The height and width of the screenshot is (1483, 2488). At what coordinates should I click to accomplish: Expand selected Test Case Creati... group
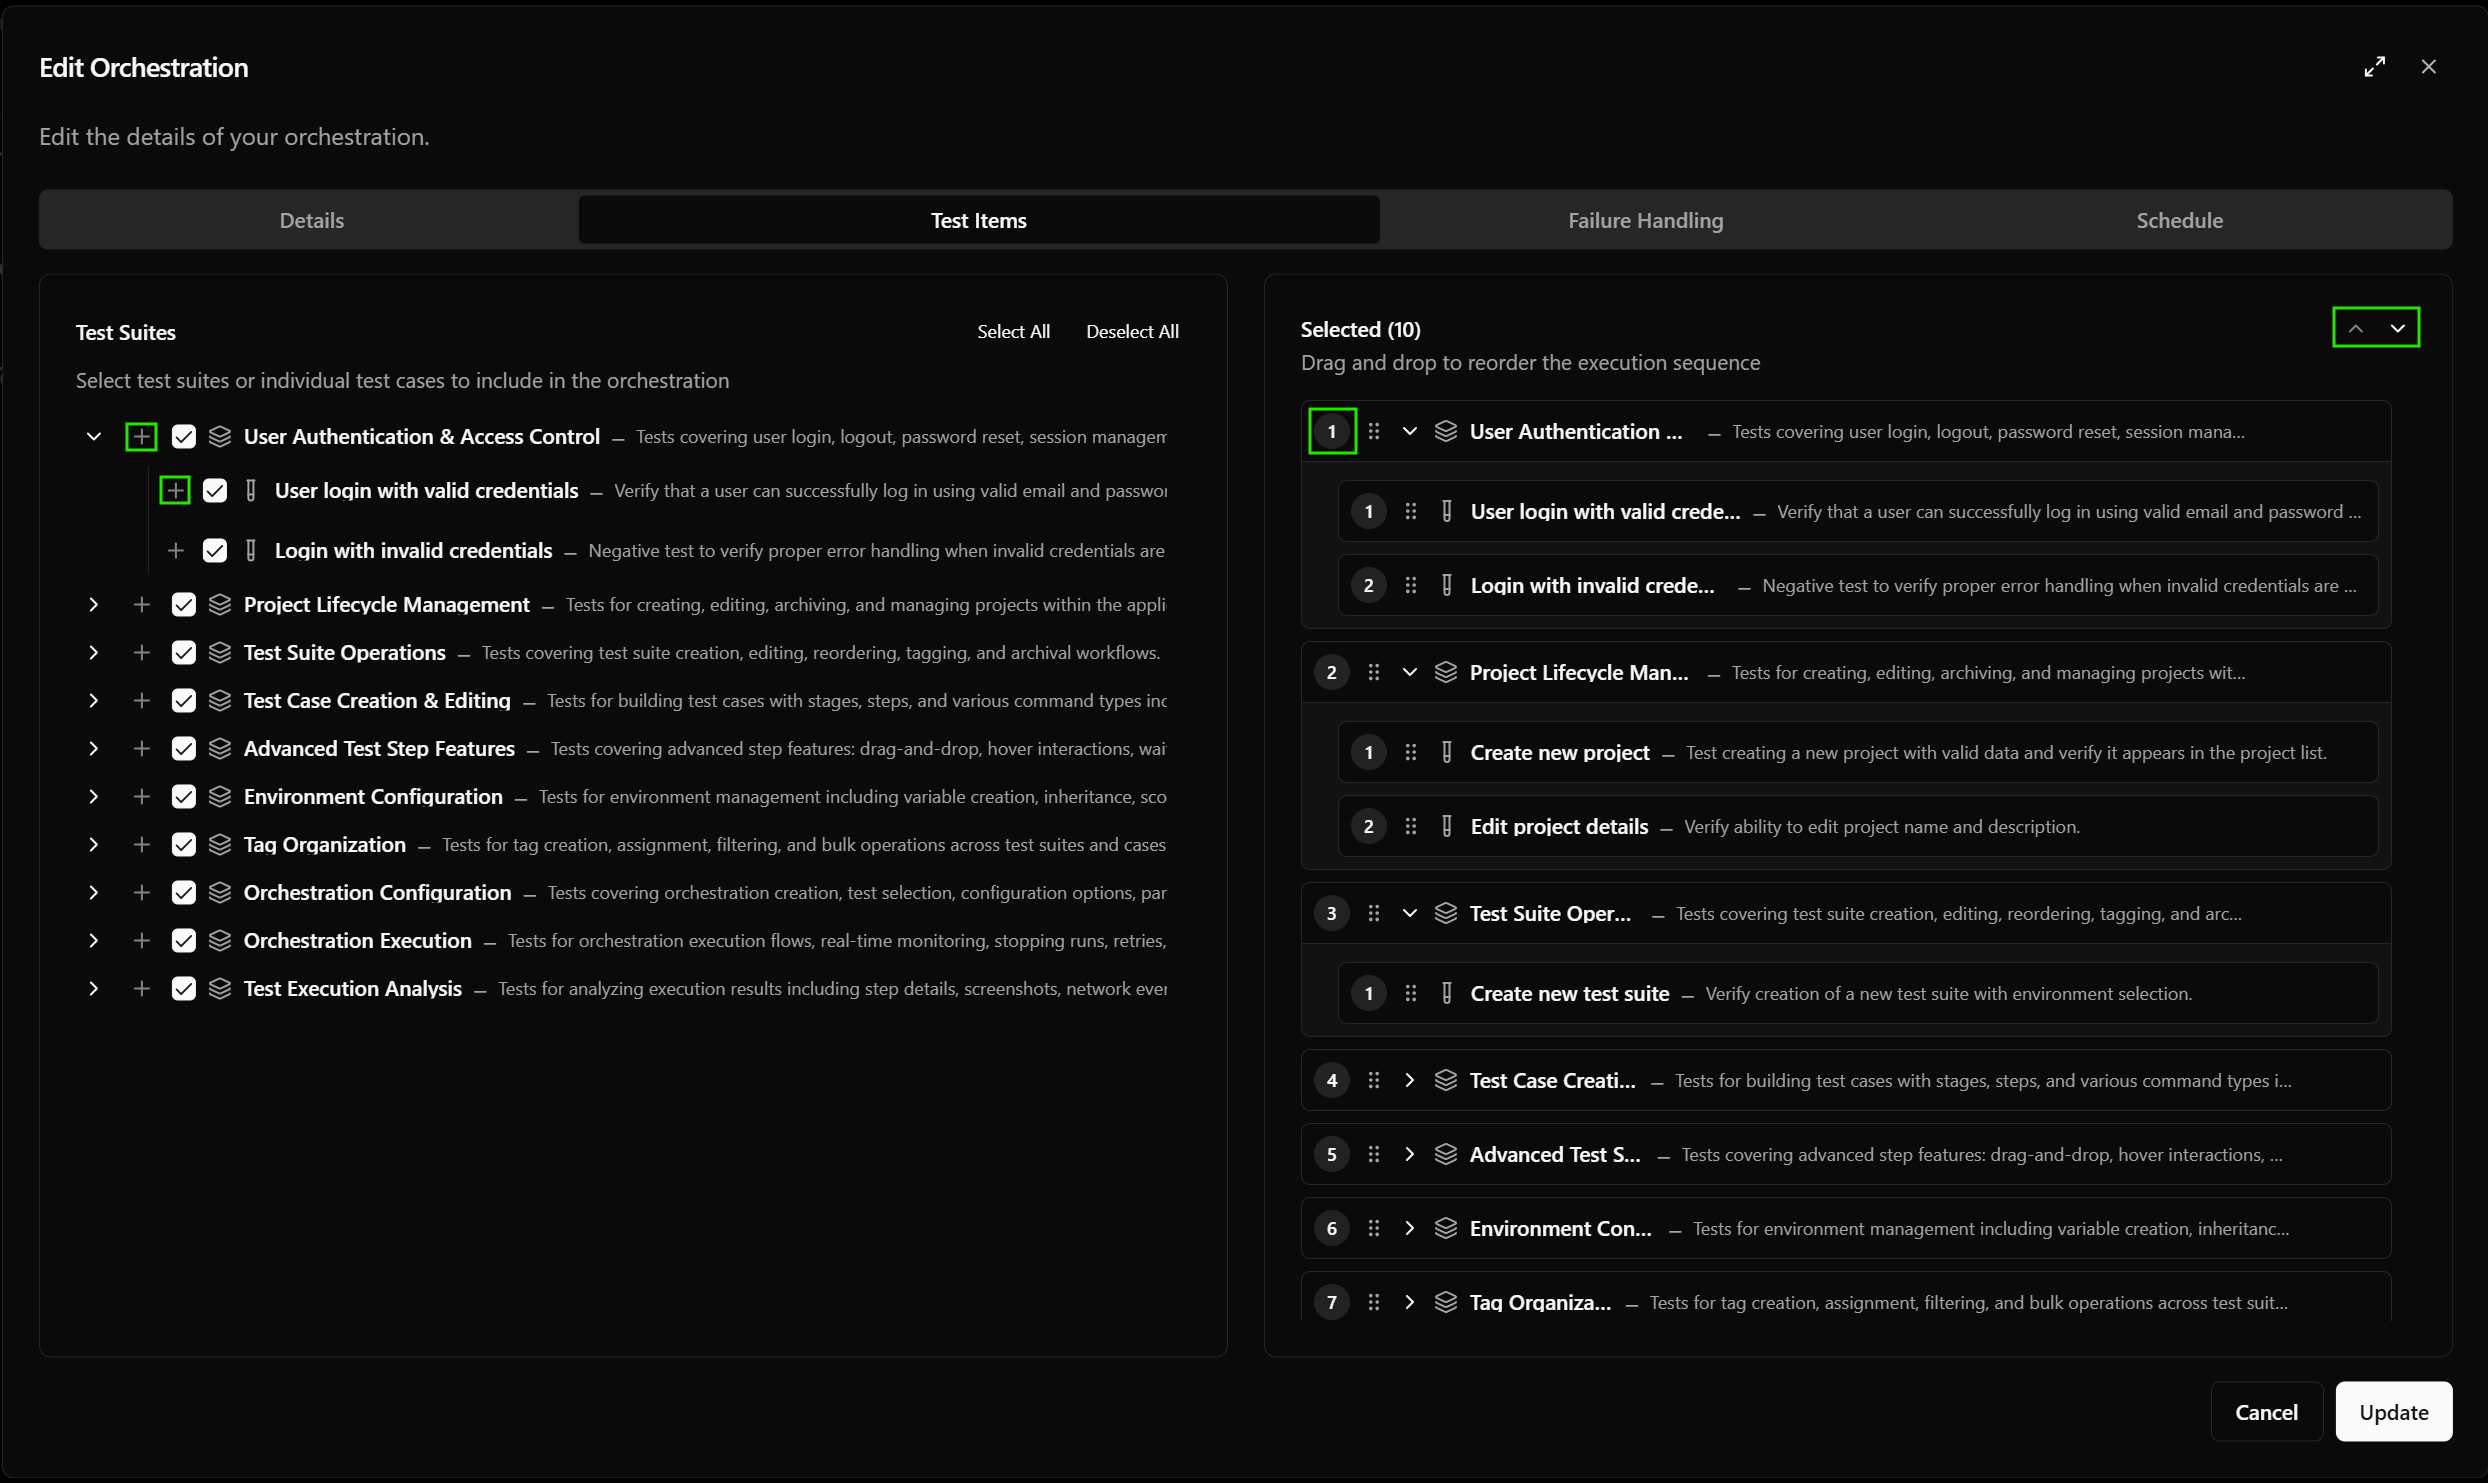1410,1081
